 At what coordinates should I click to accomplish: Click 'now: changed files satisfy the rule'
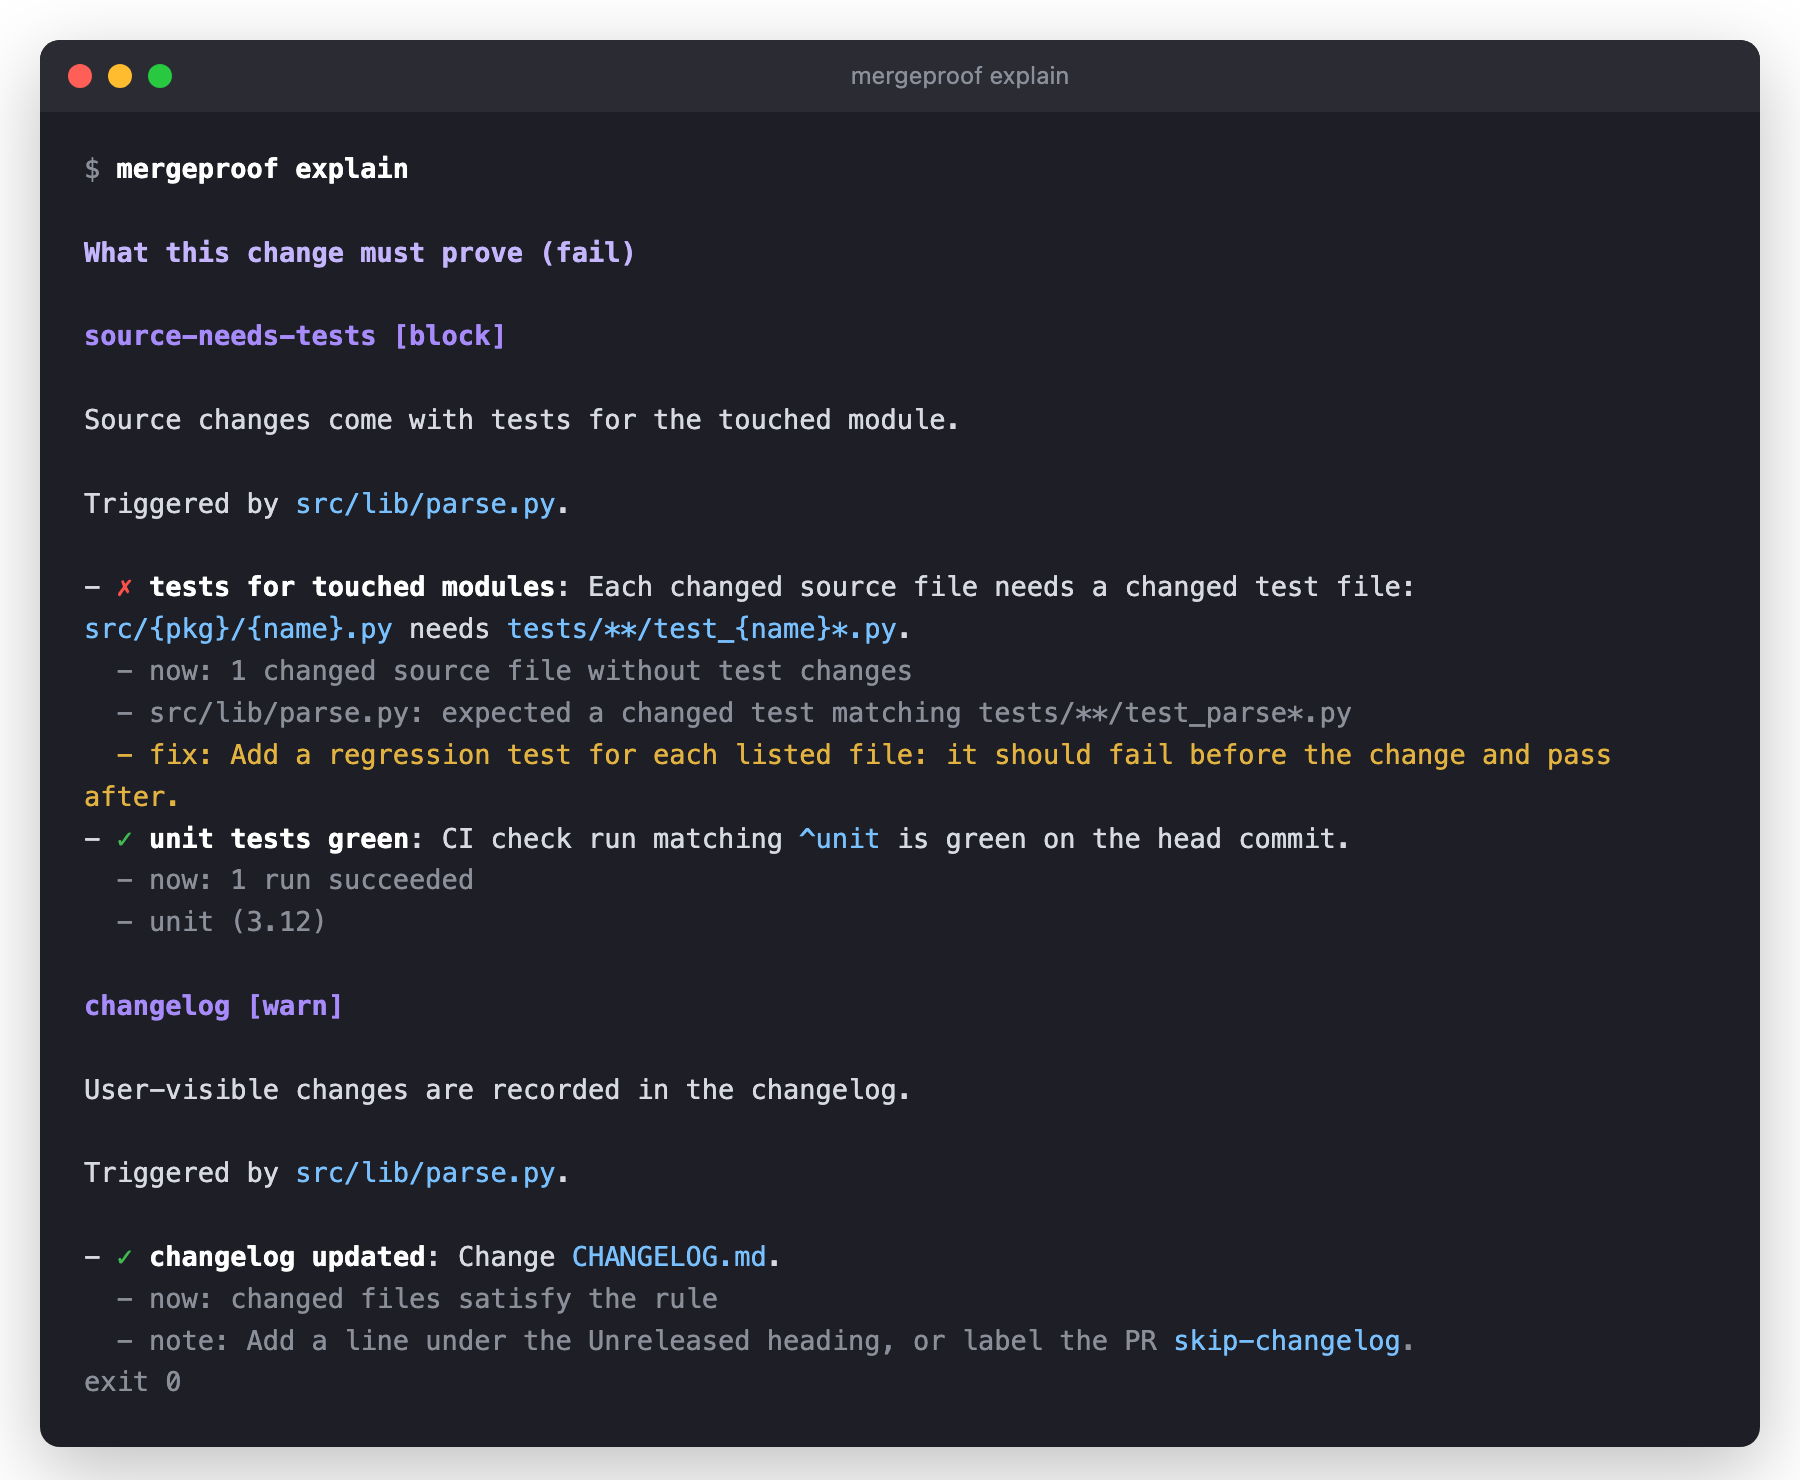click(x=433, y=1299)
